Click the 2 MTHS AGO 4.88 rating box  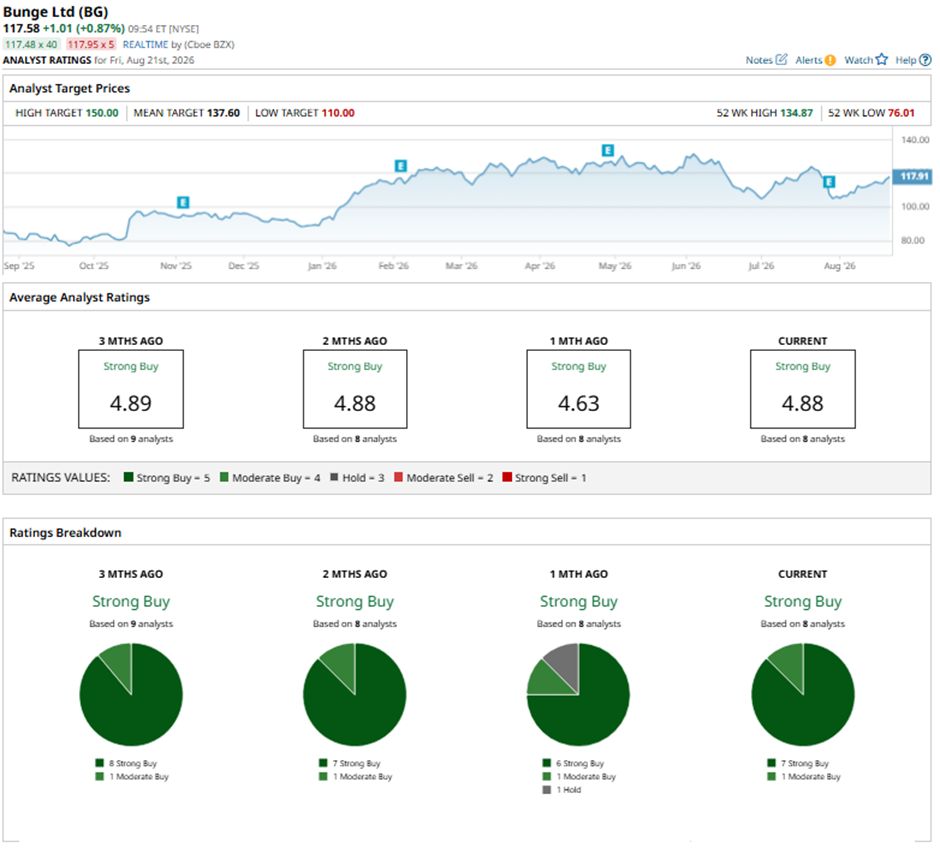pyautogui.click(x=355, y=389)
